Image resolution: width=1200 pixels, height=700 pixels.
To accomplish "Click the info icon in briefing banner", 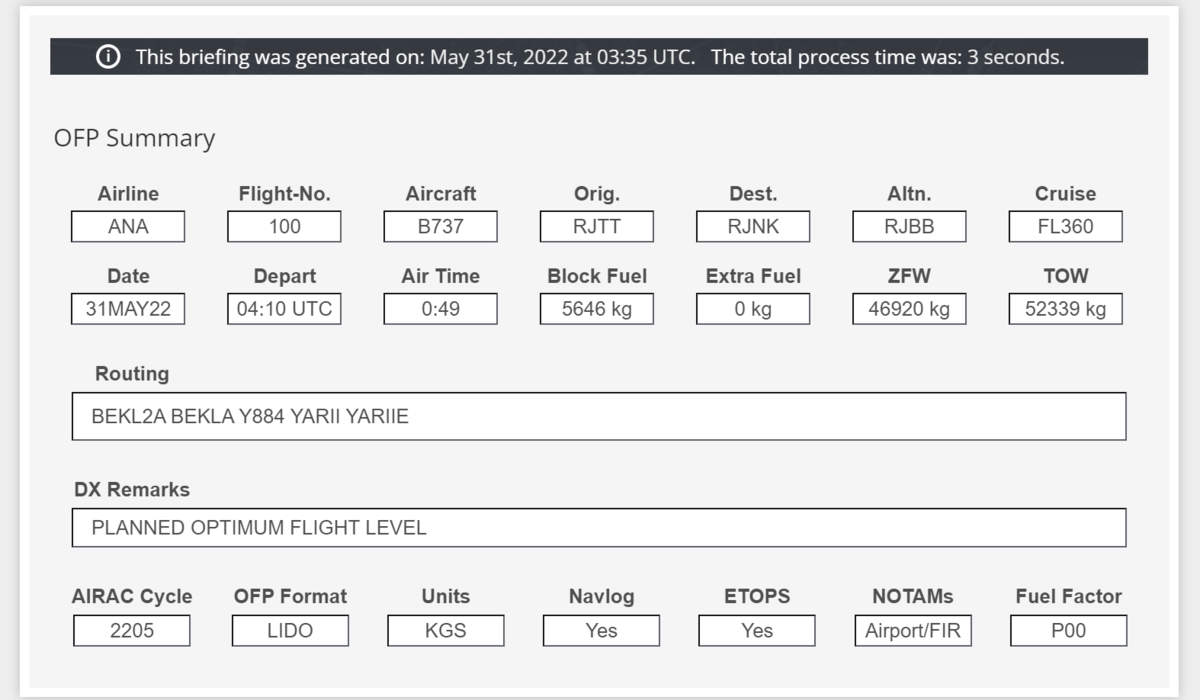I will click(107, 57).
